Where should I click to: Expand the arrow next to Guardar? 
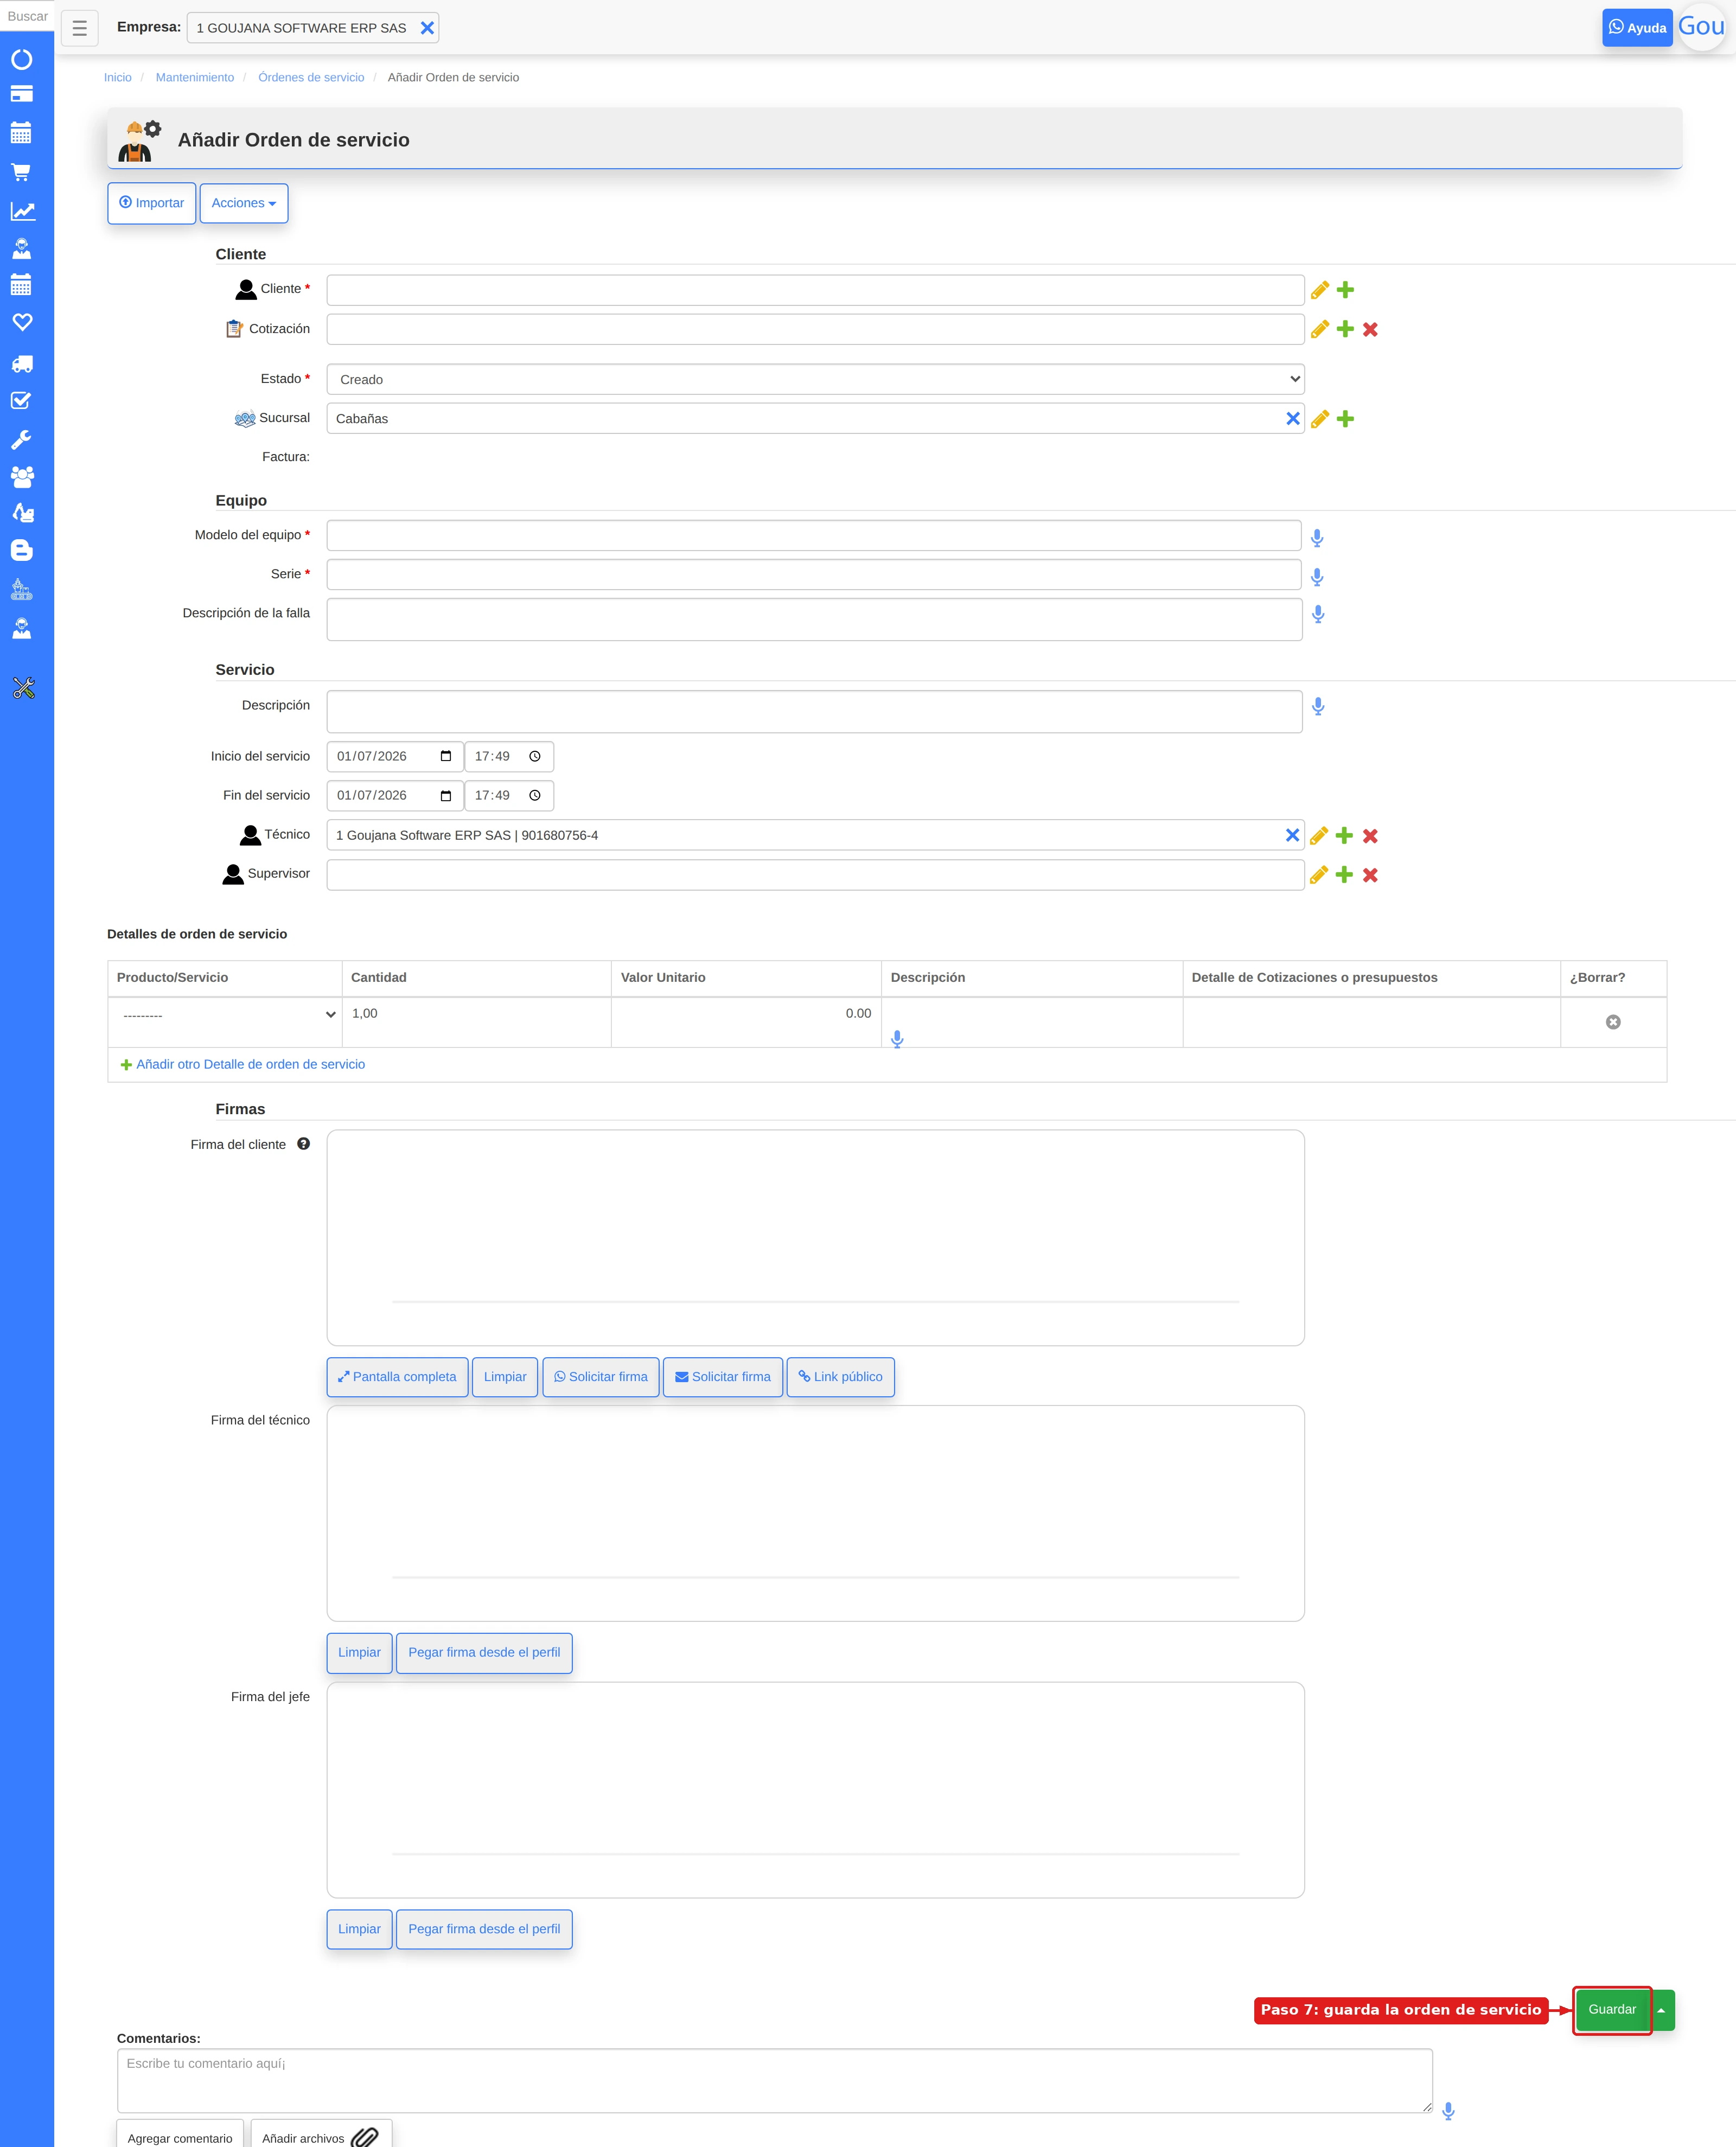(1662, 2010)
